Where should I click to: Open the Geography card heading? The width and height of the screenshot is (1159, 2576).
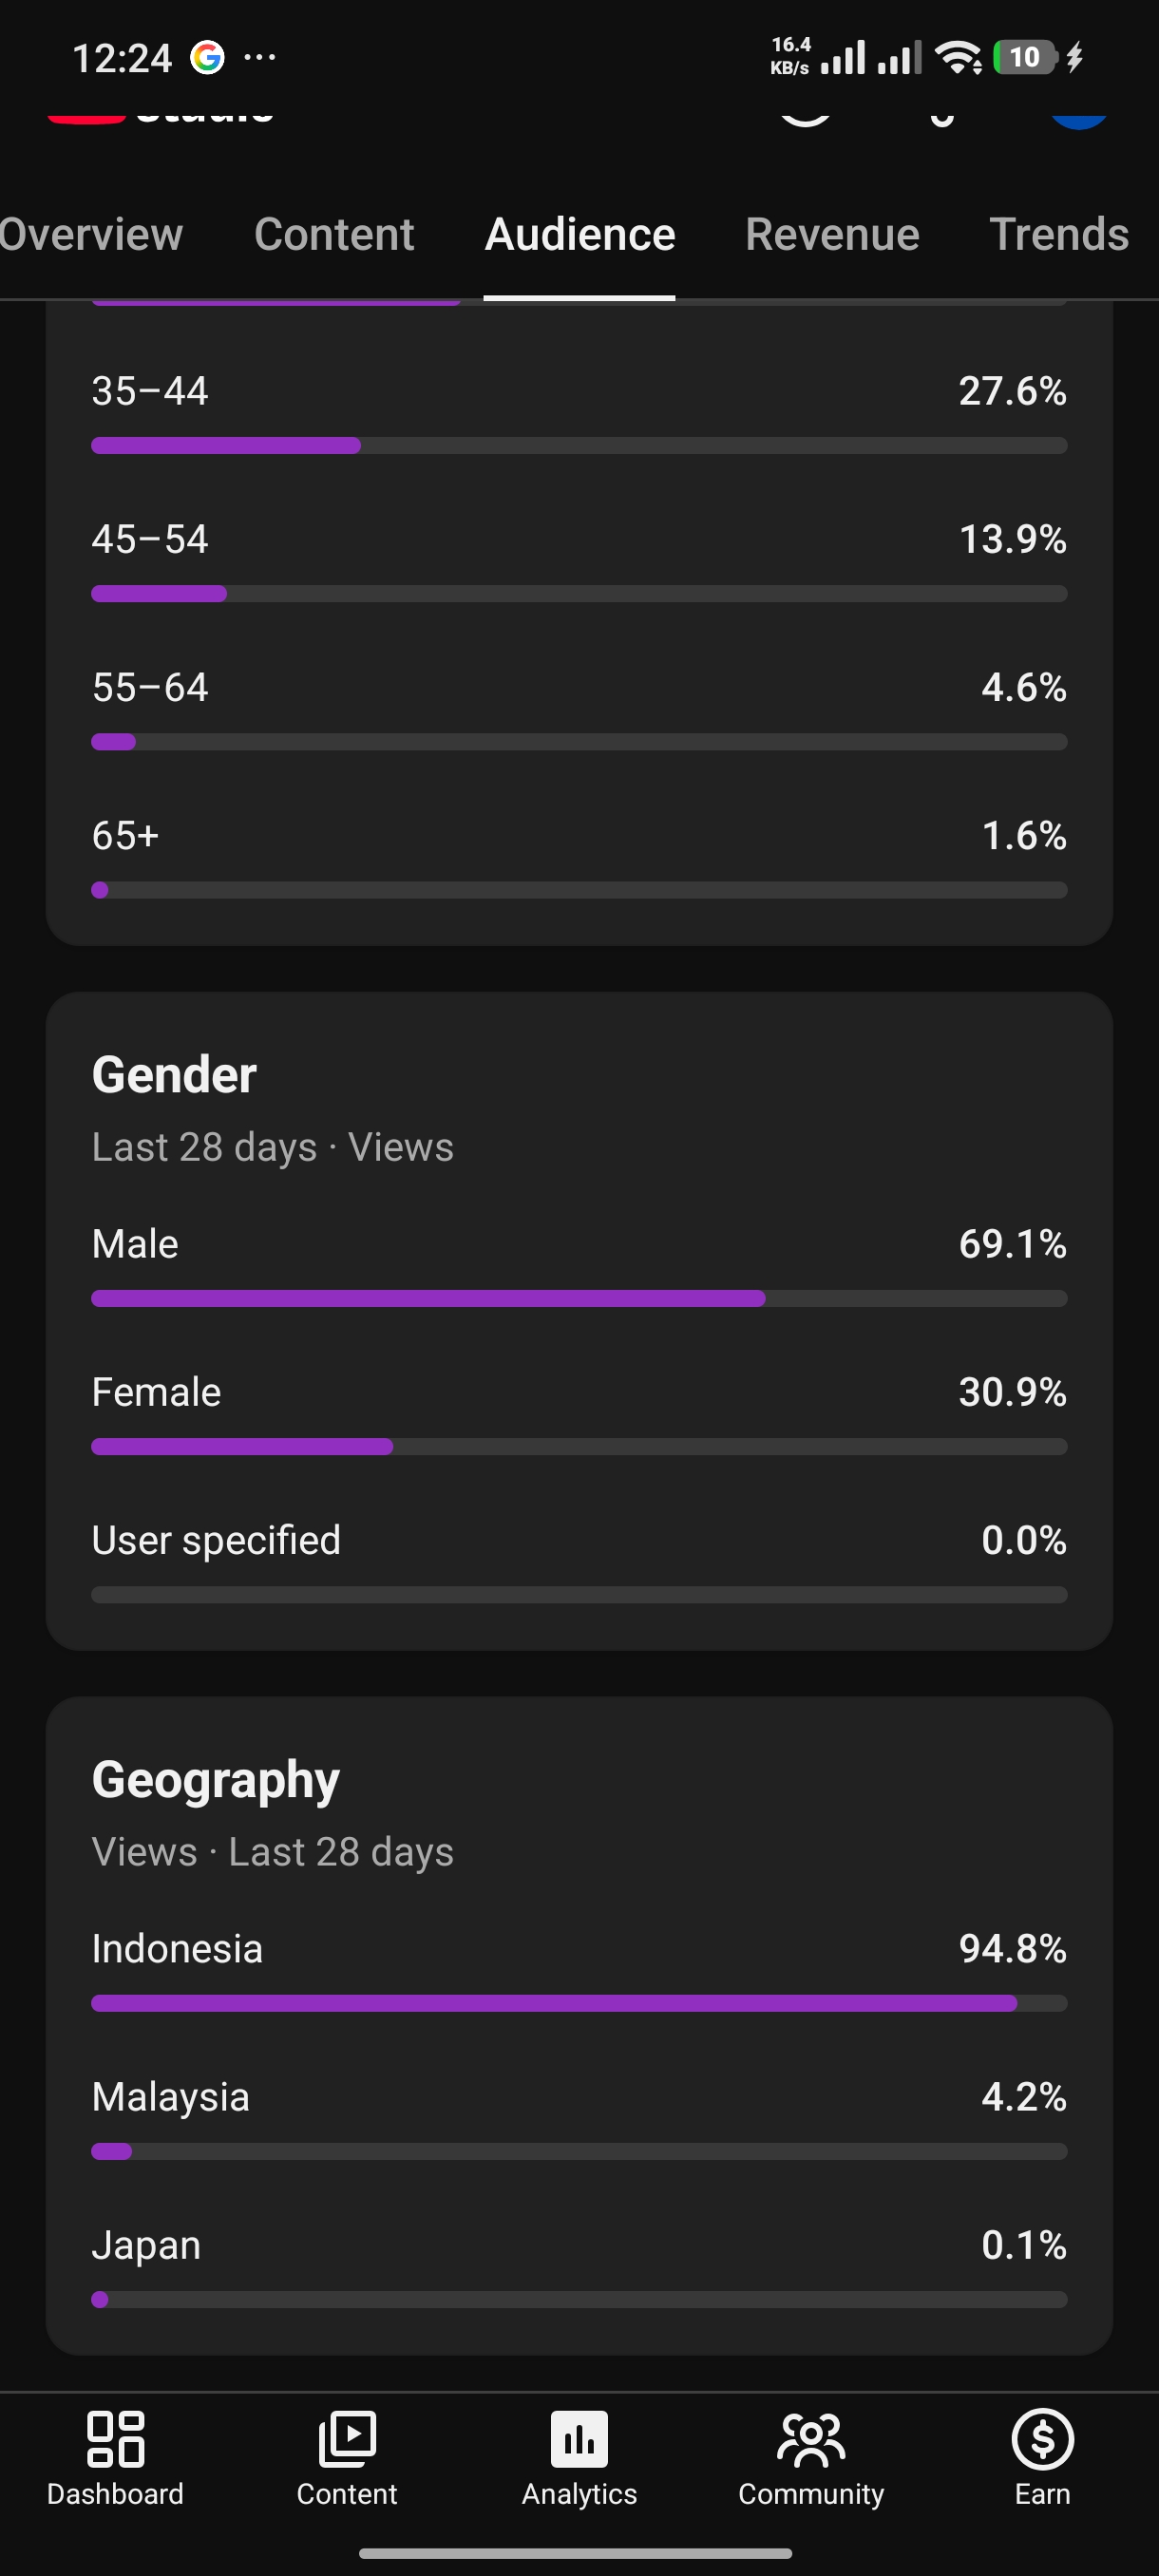216,1780
